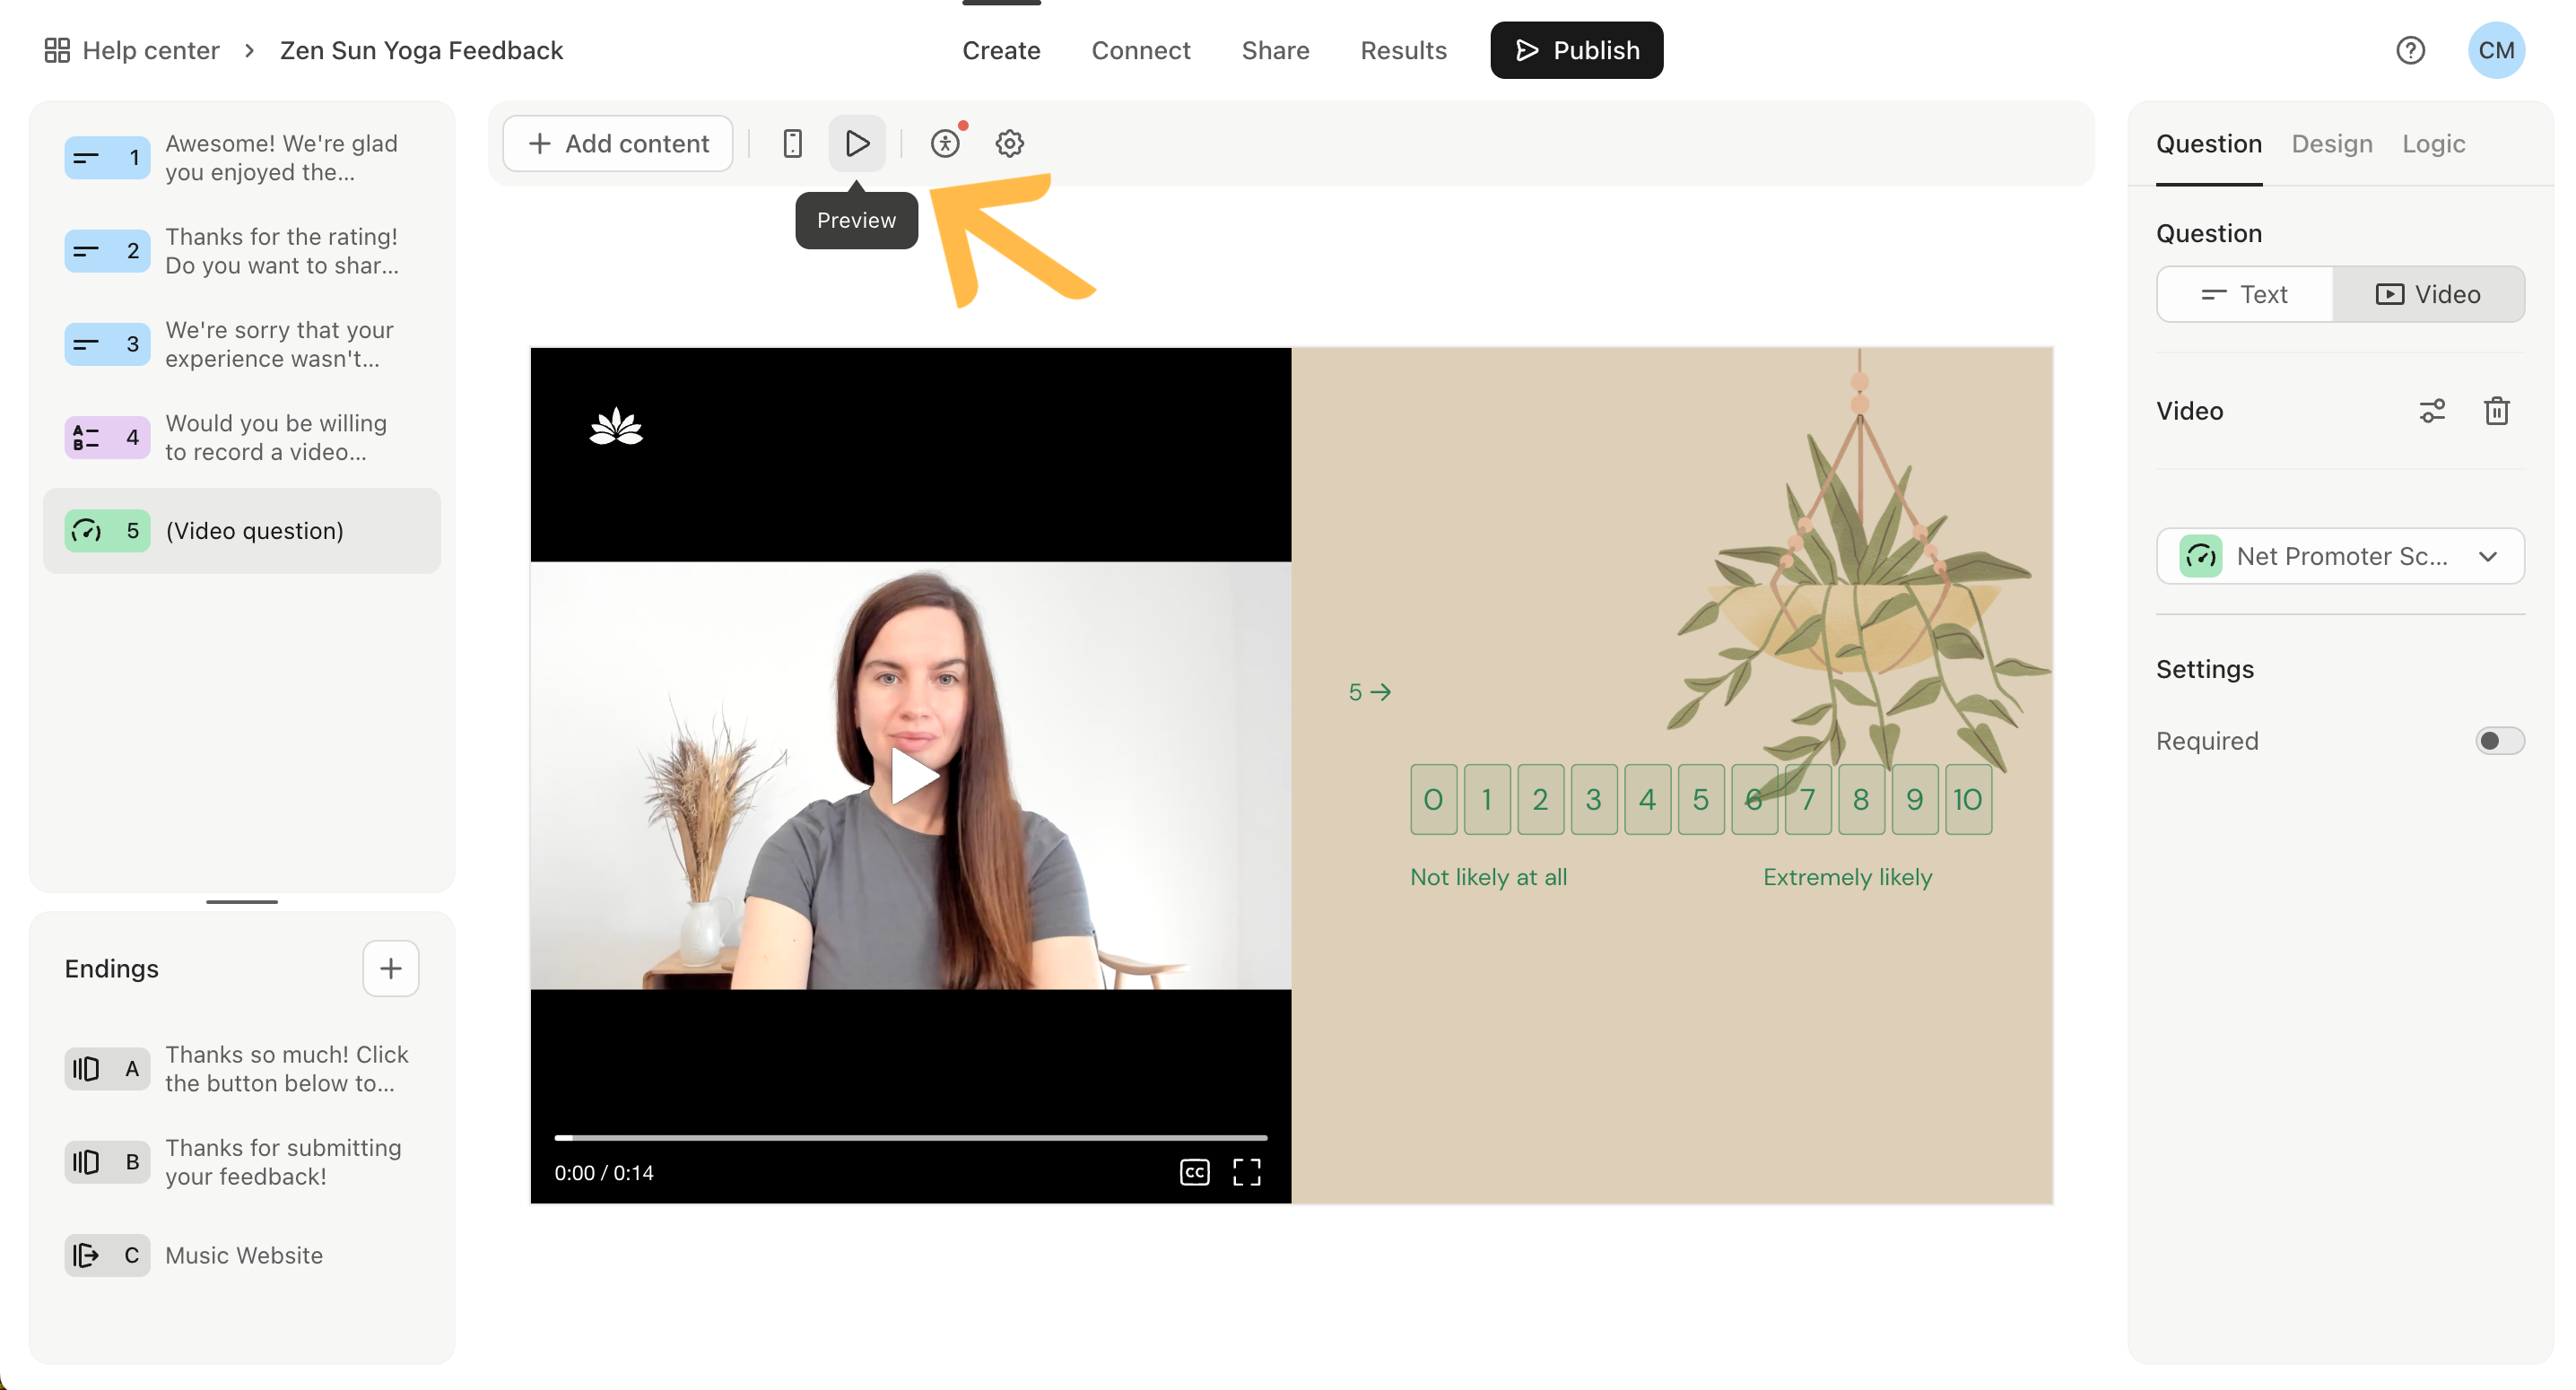Click the help question mark icon
This screenshot has height=1390, width=2576.
point(2410,50)
